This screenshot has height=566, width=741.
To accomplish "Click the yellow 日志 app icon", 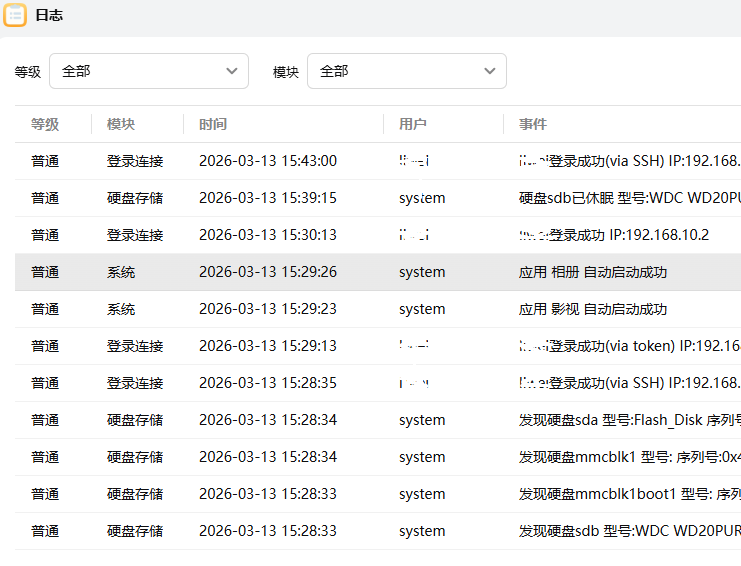I will [15, 15].
